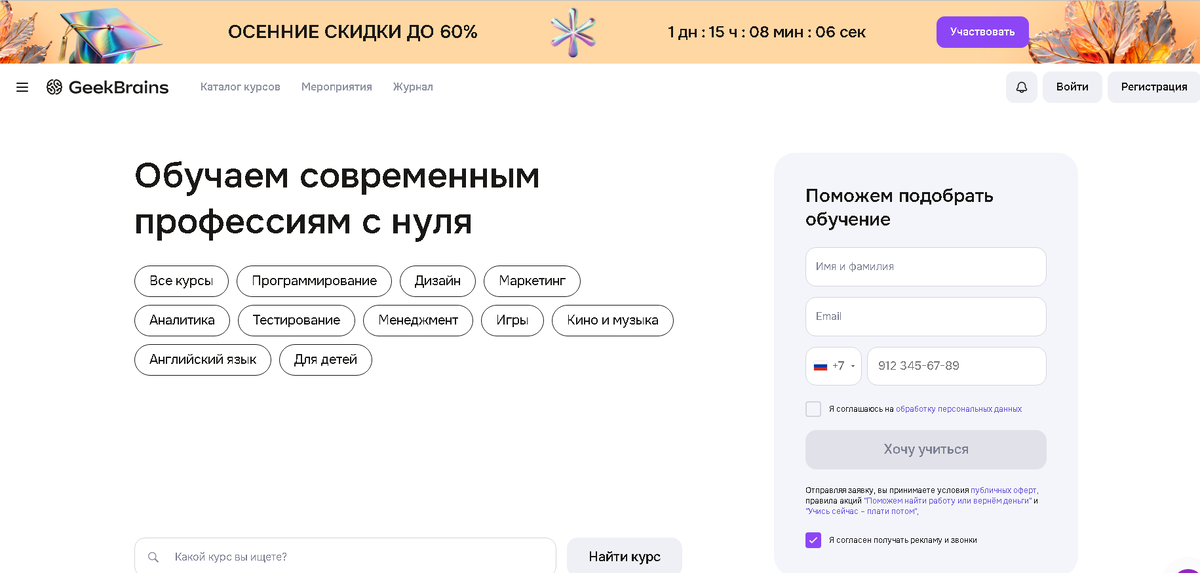Select the Игры category
The image size is (1200, 573).
512,320
